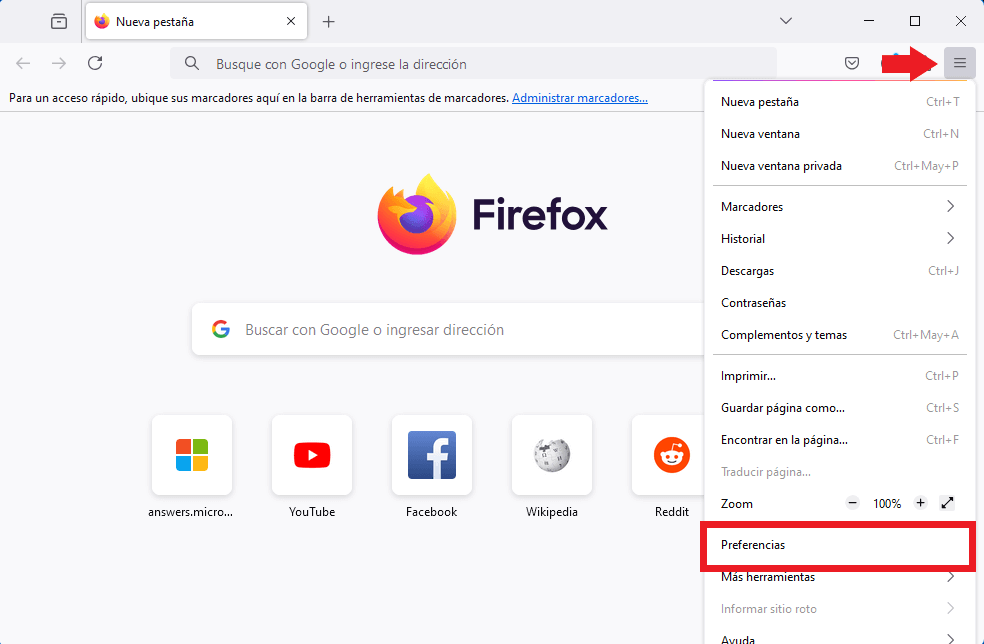The image size is (984, 644).
Task: Click the Save to Pocket icon
Action: pyautogui.click(x=852, y=63)
